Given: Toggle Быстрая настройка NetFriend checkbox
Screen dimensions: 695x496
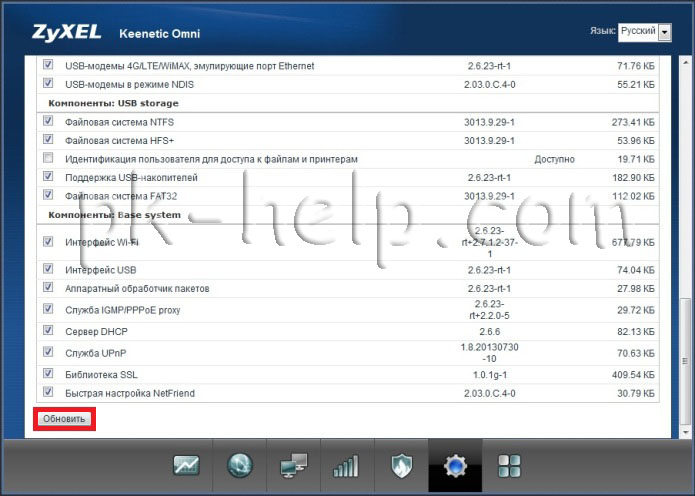Looking at the screenshot, I should click(x=48, y=392).
